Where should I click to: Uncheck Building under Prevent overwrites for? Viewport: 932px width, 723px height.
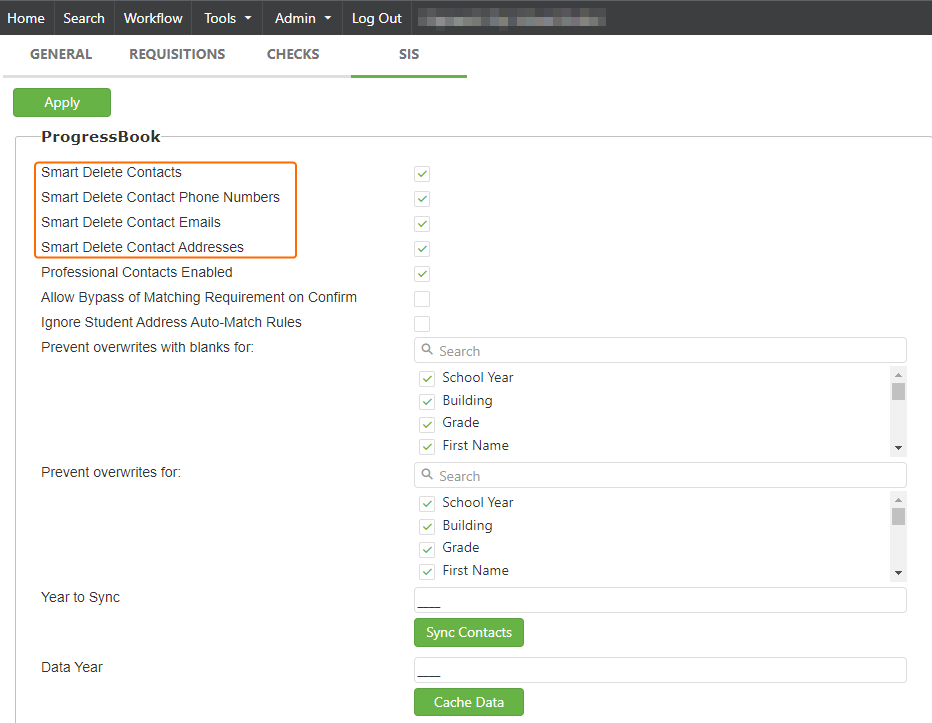click(427, 526)
